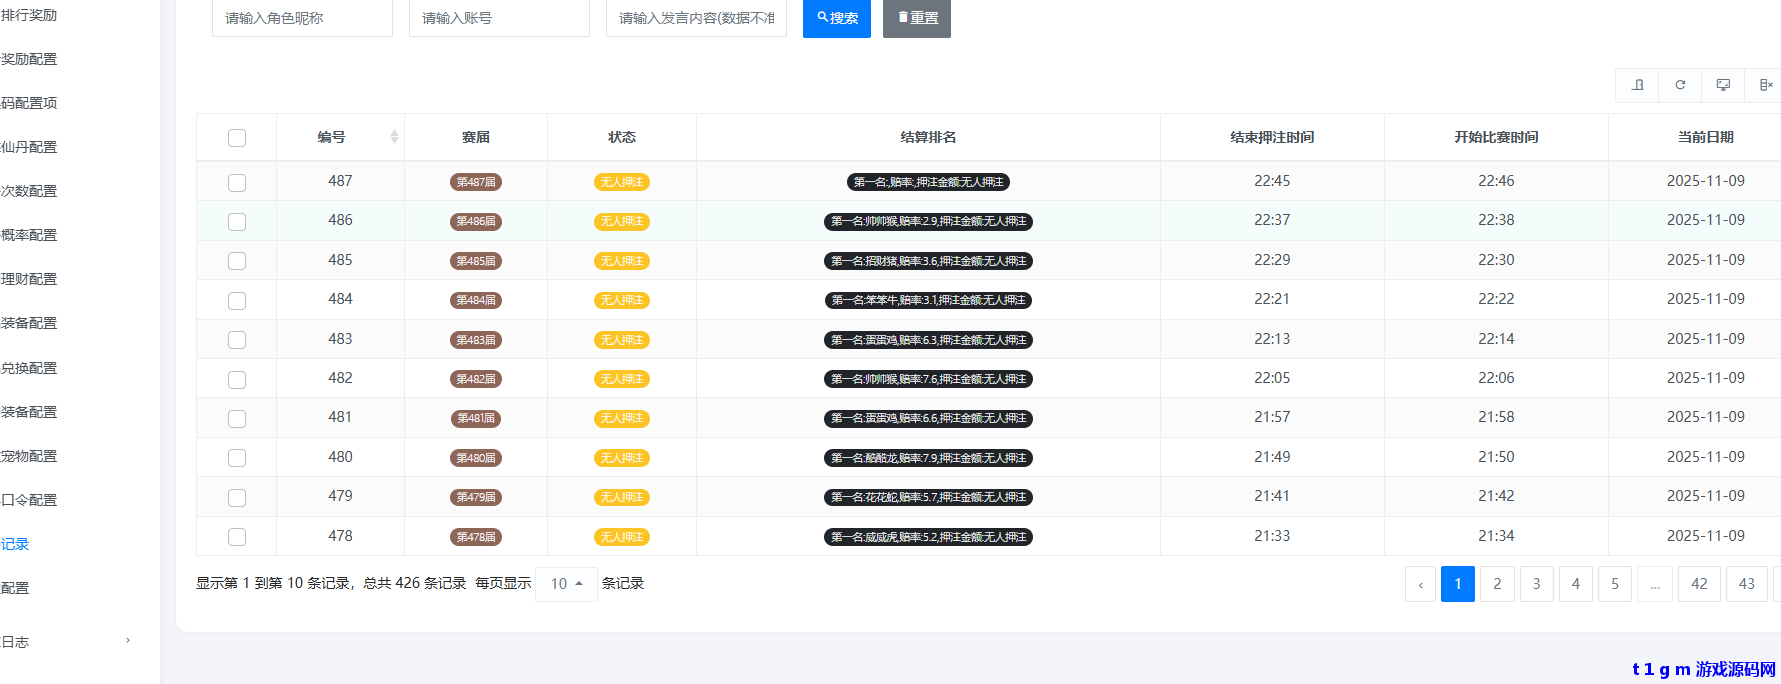
Task: Click the ellipsis to expand more pages
Action: click(x=1655, y=584)
